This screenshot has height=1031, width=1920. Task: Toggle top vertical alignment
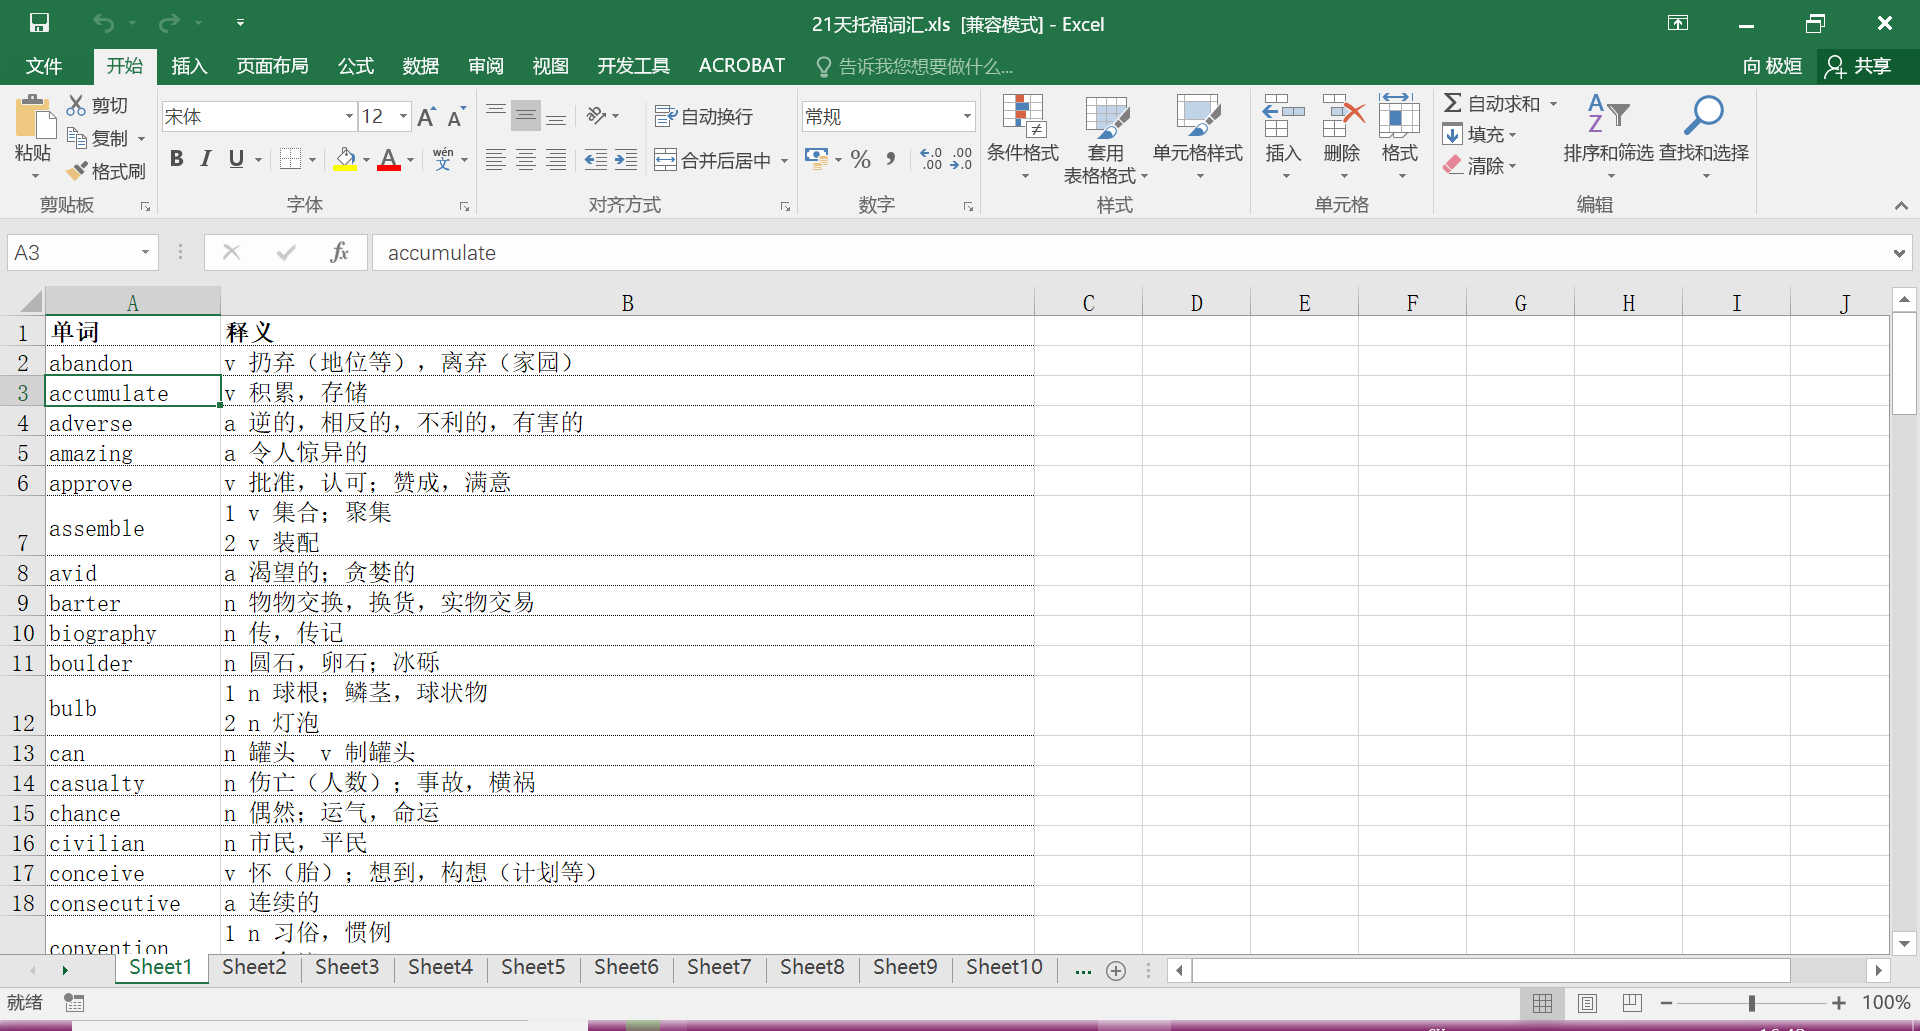click(x=496, y=116)
